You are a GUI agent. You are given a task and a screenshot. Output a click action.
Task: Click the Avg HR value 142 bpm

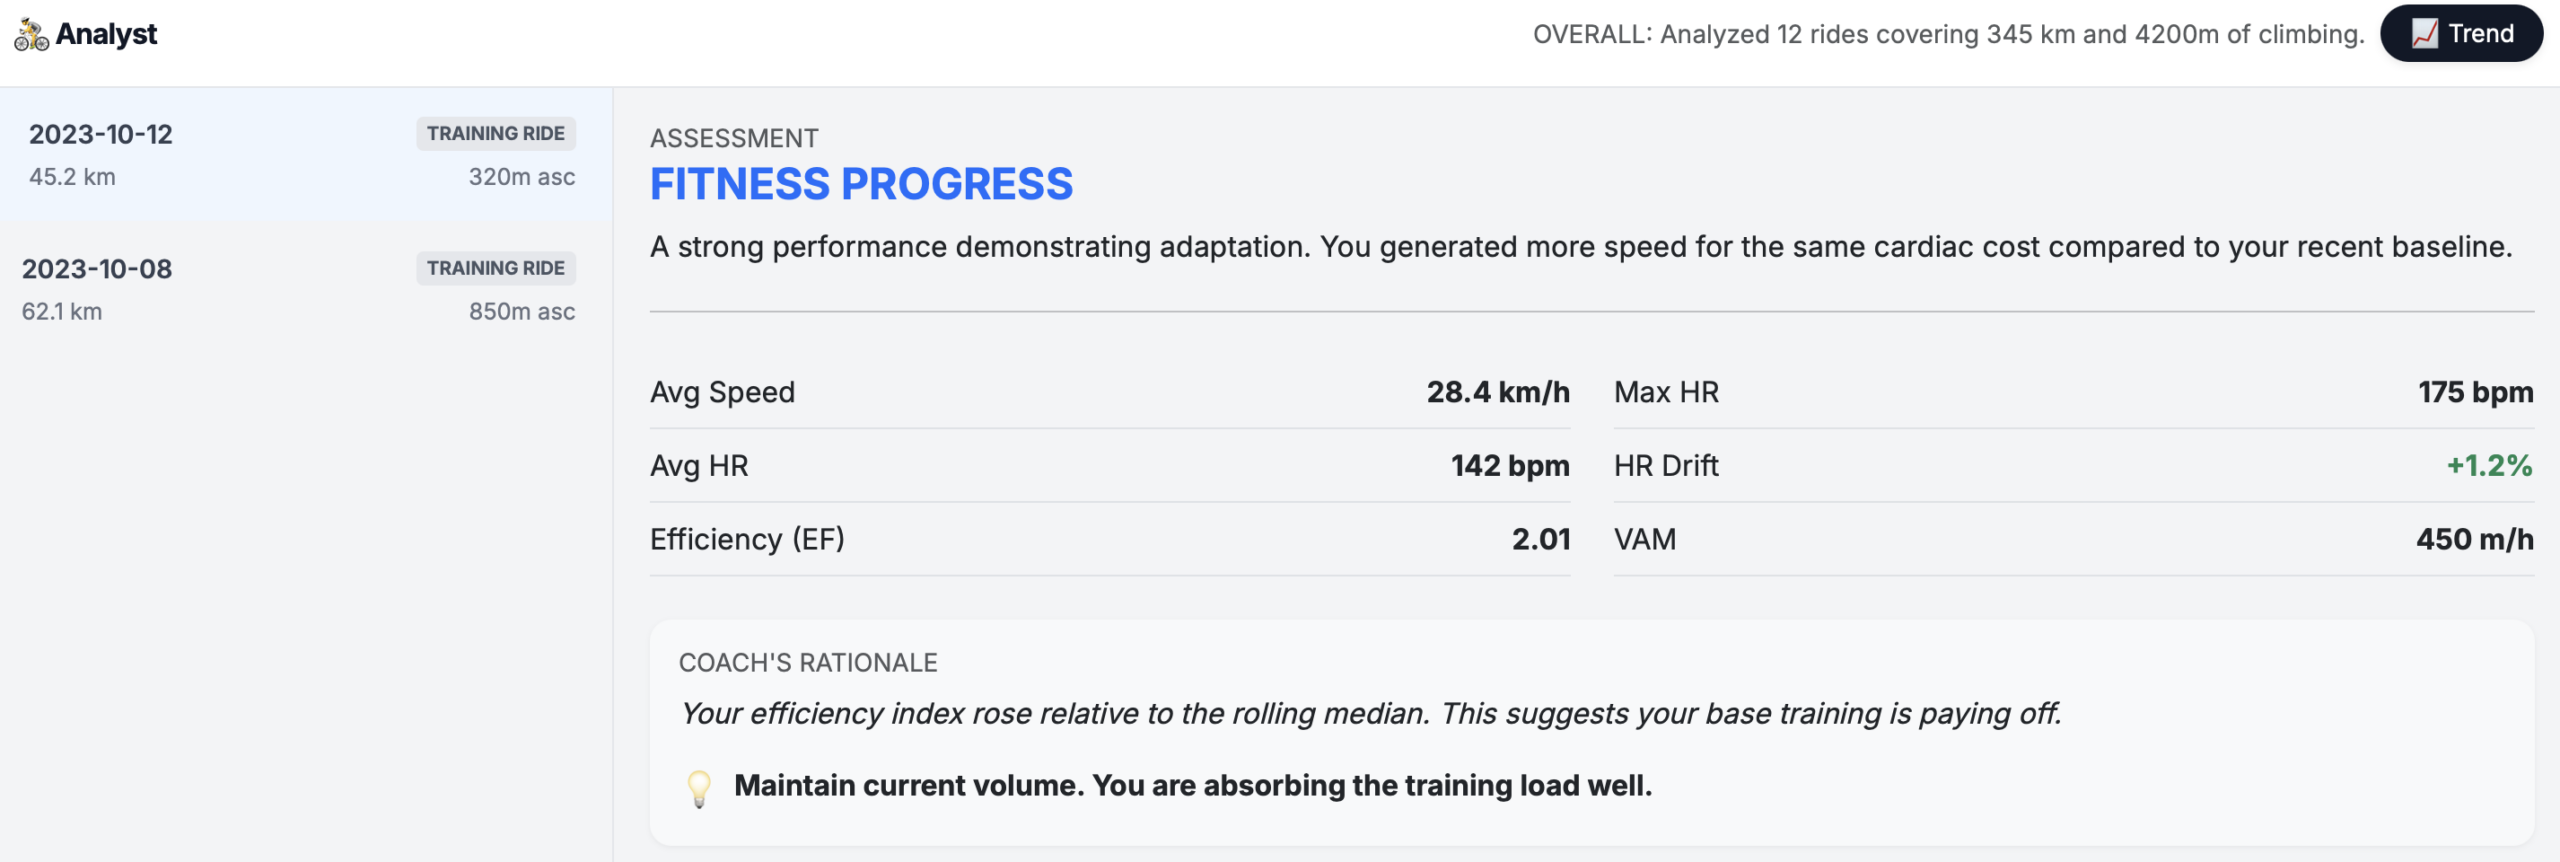point(1508,465)
